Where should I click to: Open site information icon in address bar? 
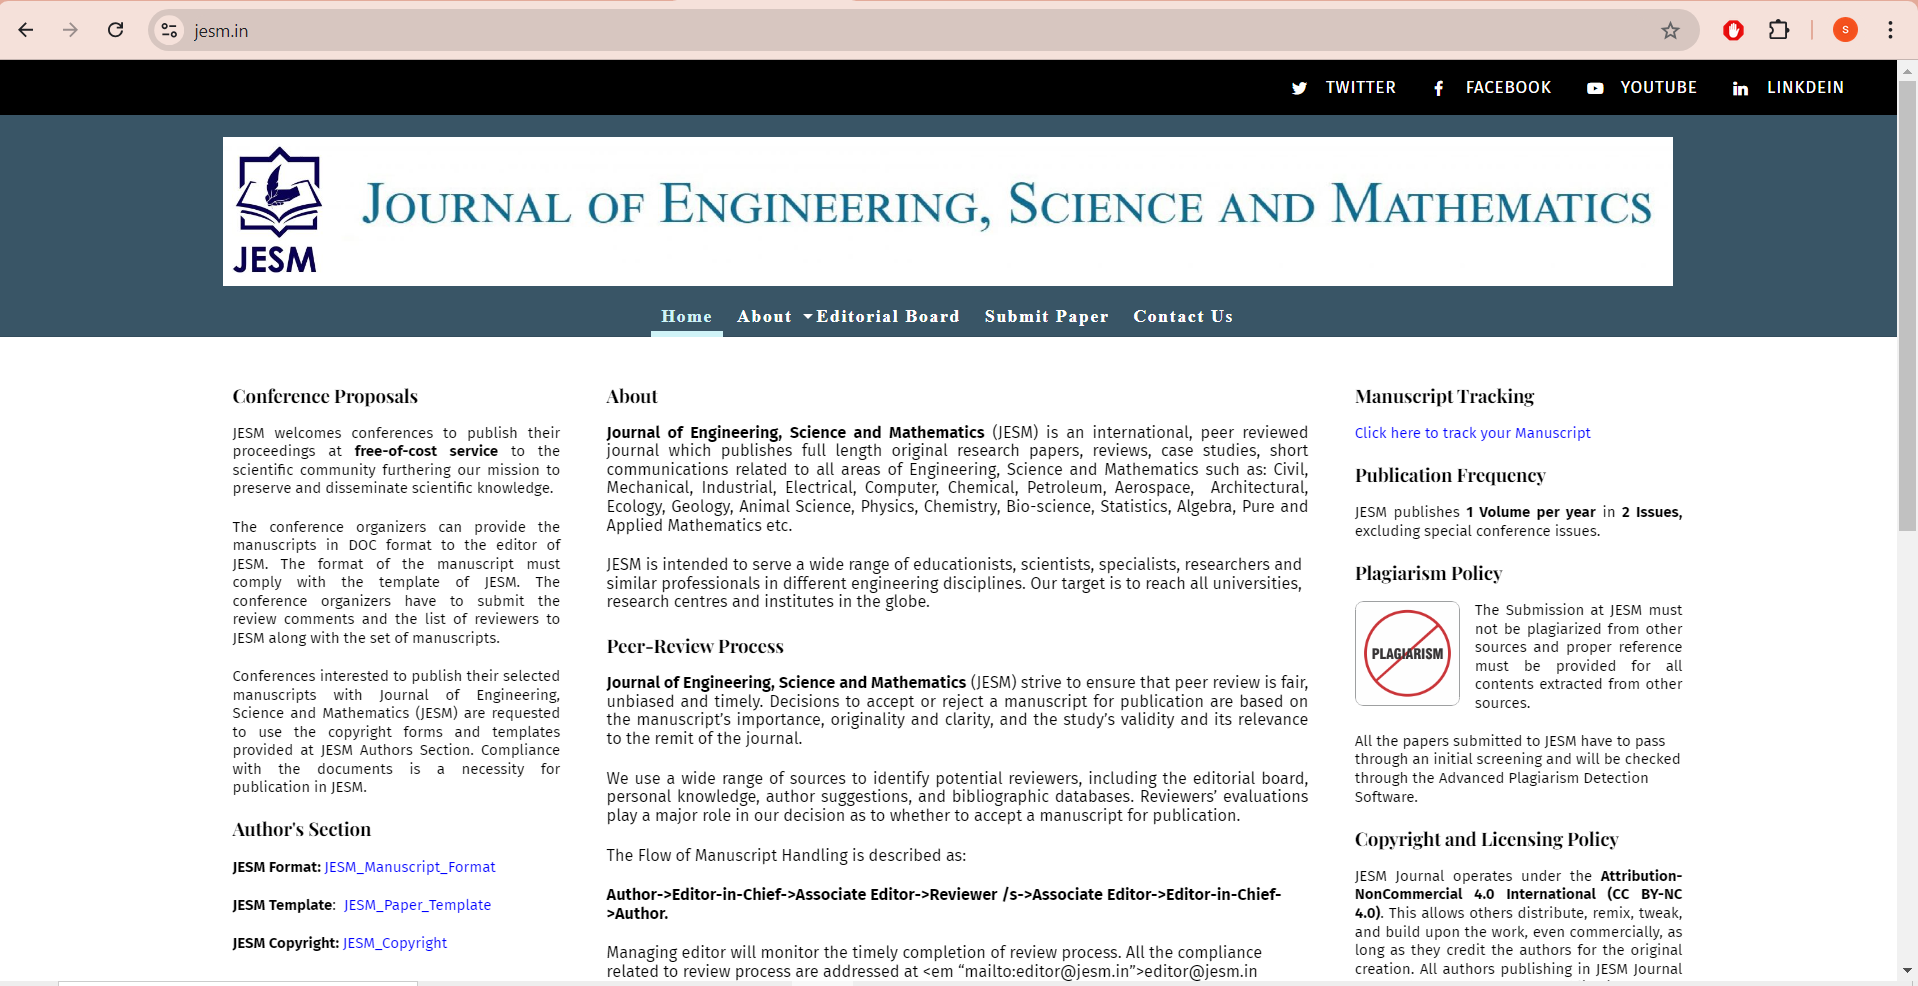click(x=170, y=31)
